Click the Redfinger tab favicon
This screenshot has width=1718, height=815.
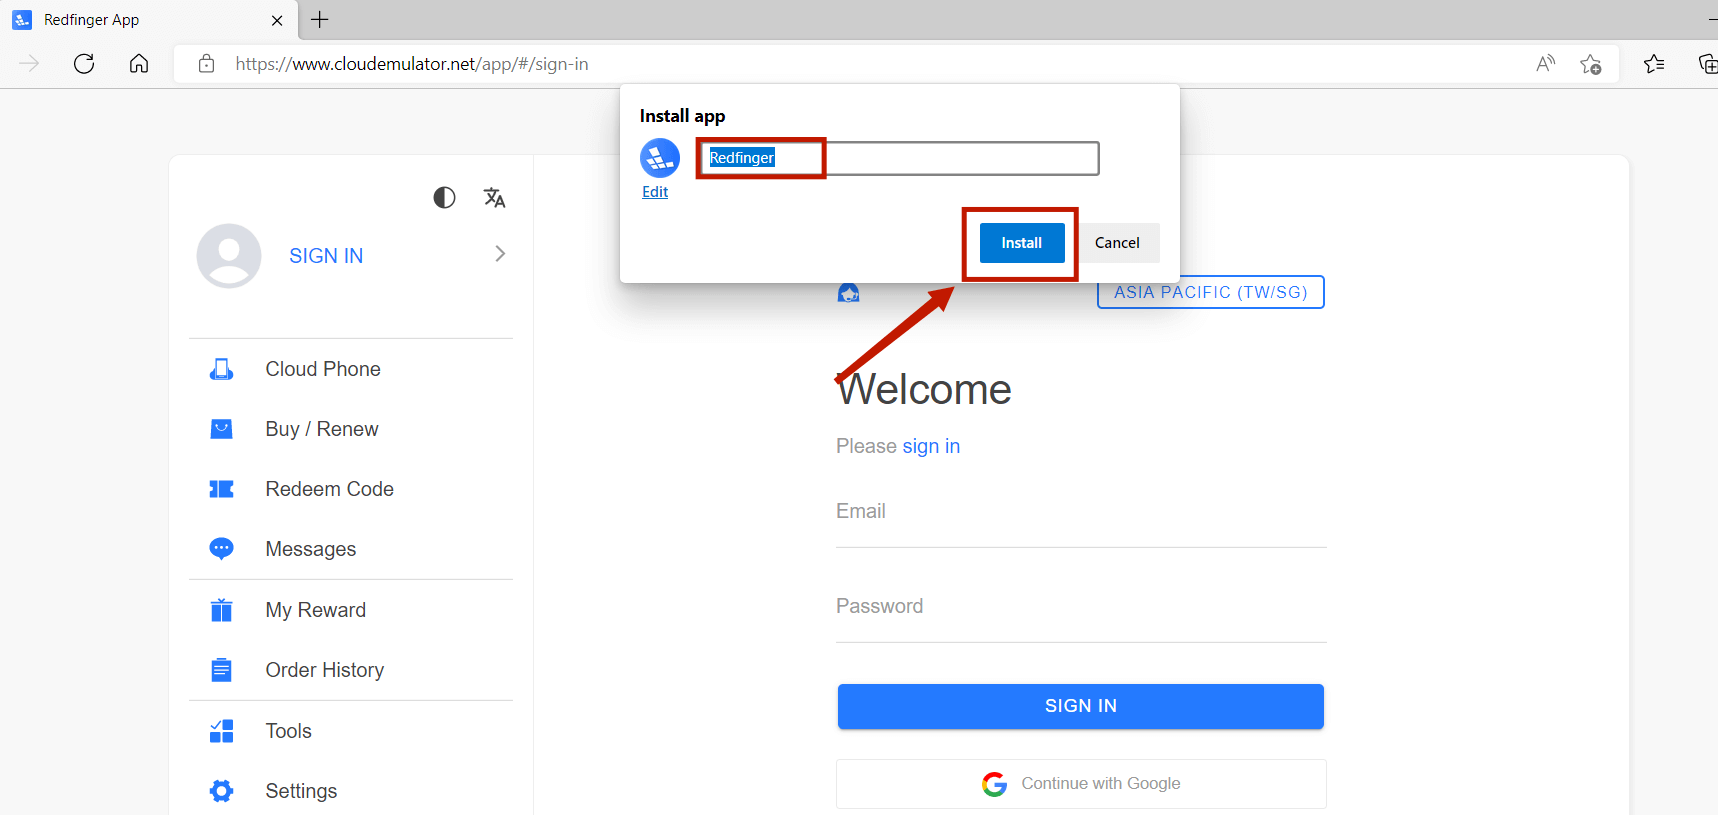(22, 20)
